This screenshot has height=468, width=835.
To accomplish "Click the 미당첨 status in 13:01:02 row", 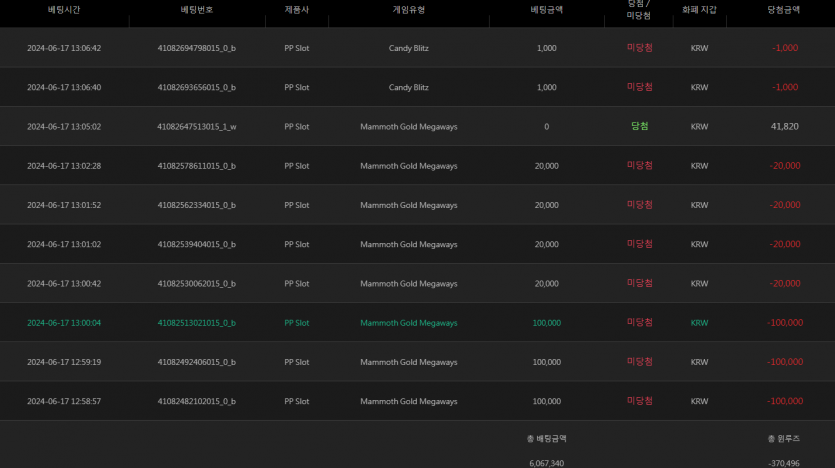I will (x=639, y=244).
